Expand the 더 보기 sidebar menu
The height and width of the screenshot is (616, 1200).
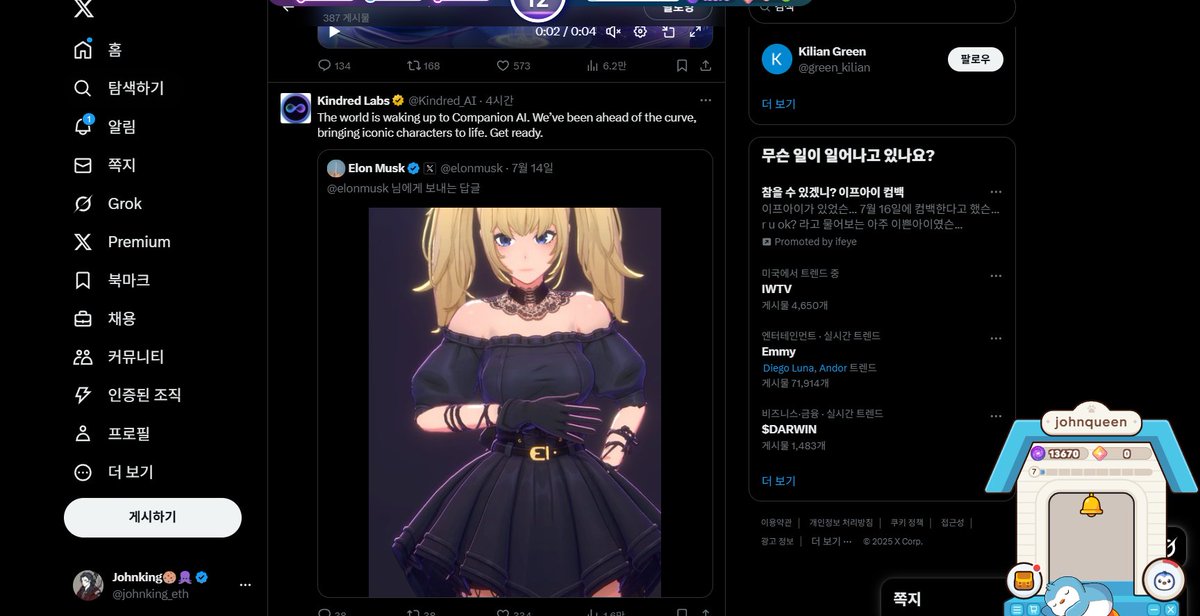[114, 472]
